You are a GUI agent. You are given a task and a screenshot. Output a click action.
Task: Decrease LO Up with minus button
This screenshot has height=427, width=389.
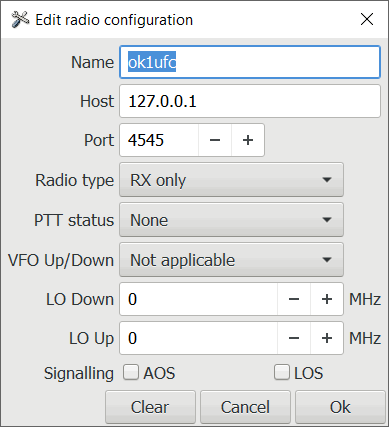click(294, 338)
